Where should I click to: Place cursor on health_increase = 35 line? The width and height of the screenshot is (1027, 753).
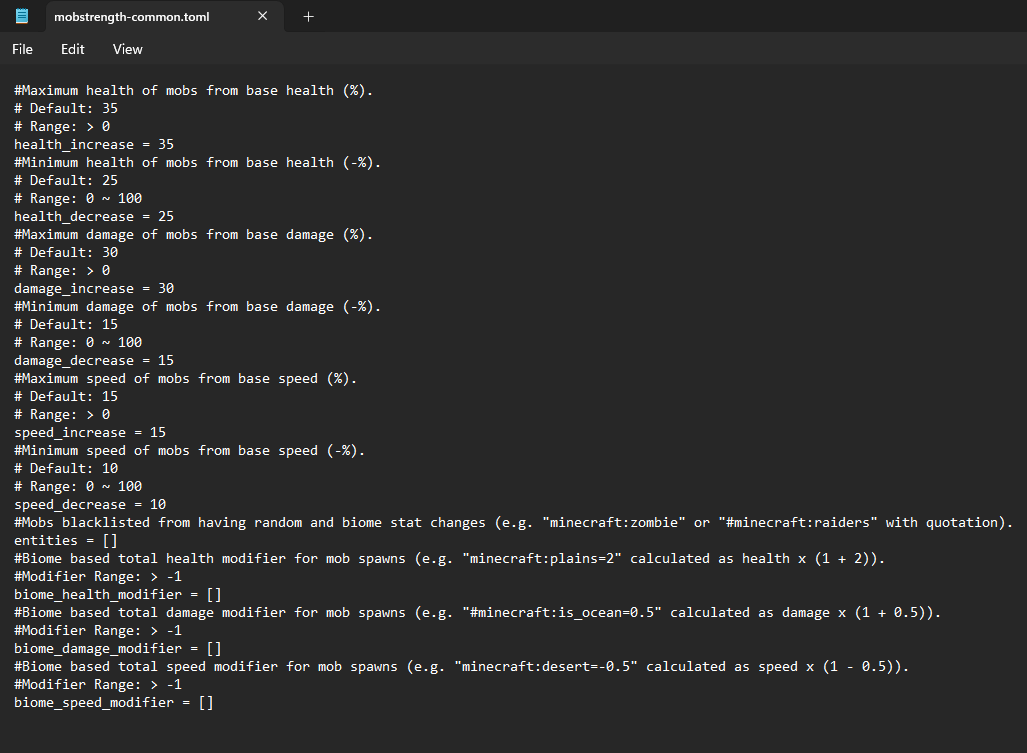[x=94, y=145]
